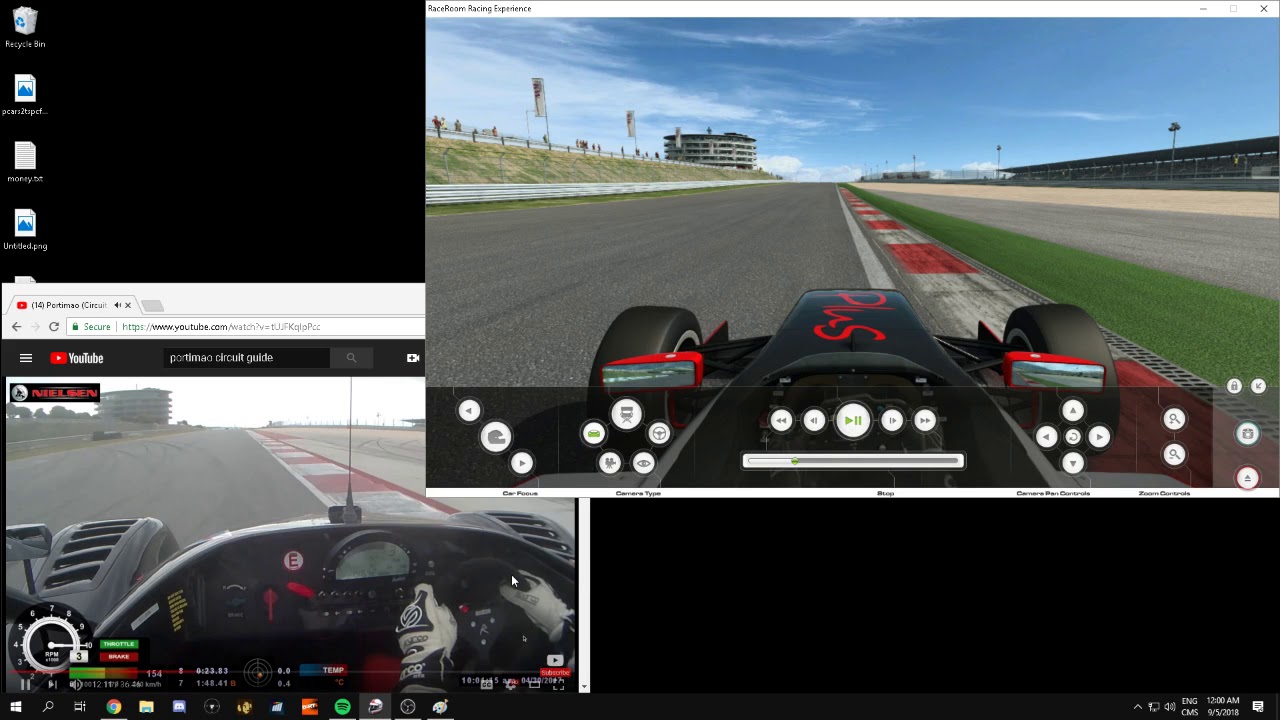Enter YouTube fullscreen mode
This screenshot has height=720, width=1280.
click(x=558, y=685)
